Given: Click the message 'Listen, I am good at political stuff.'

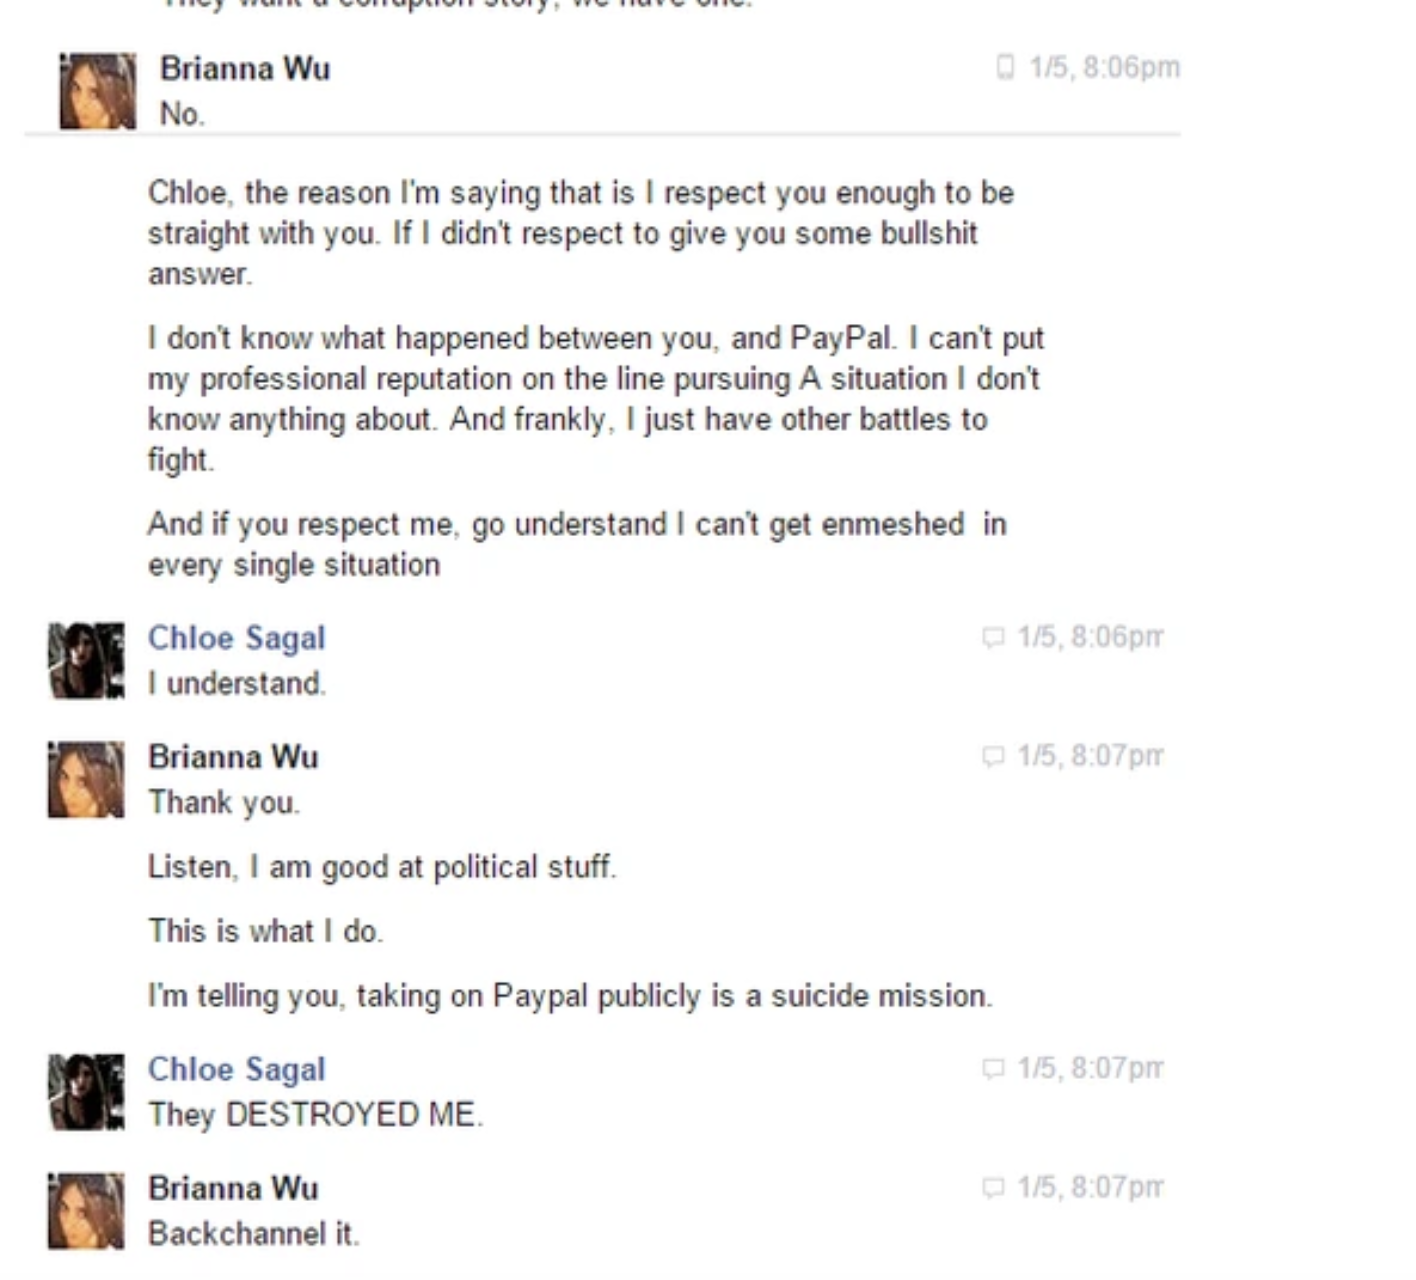Looking at the screenshot, I should (382, 867).
